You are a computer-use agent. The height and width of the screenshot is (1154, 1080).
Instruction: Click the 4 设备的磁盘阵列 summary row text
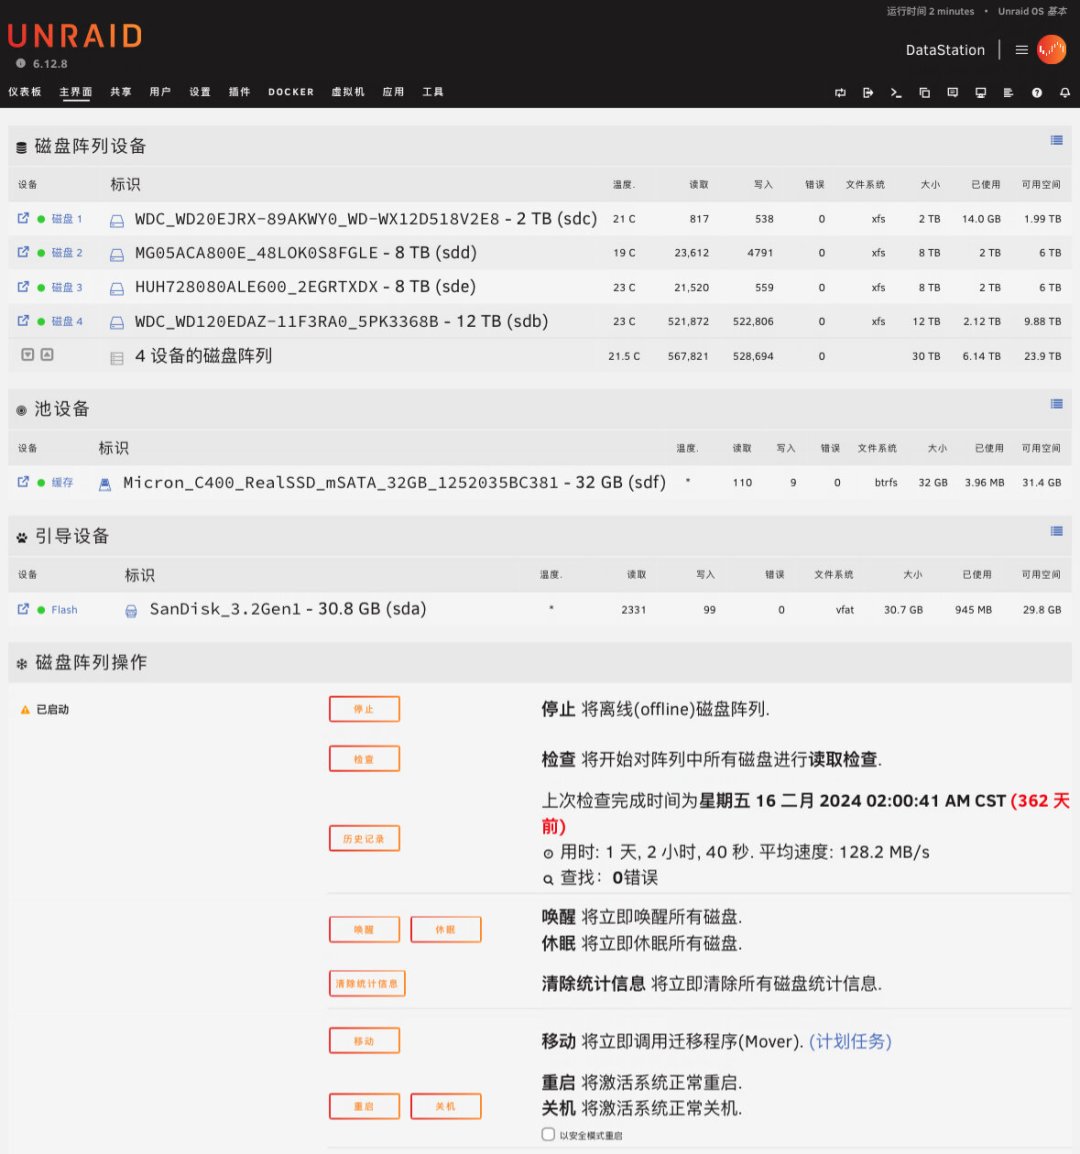[204, 355]
